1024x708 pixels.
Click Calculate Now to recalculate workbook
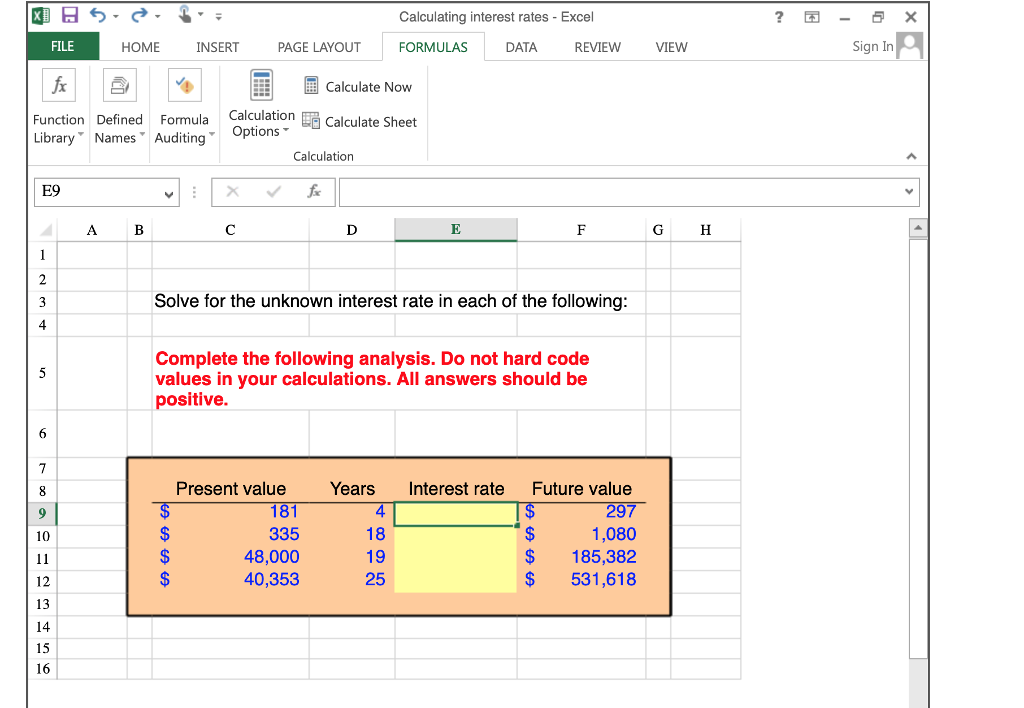358,87
